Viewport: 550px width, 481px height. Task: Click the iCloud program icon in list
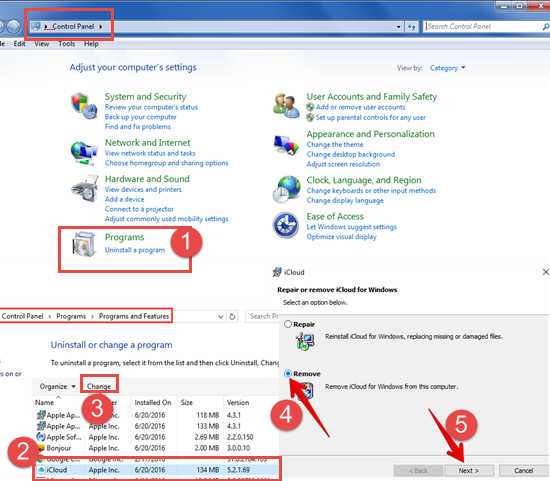(41, 470)
